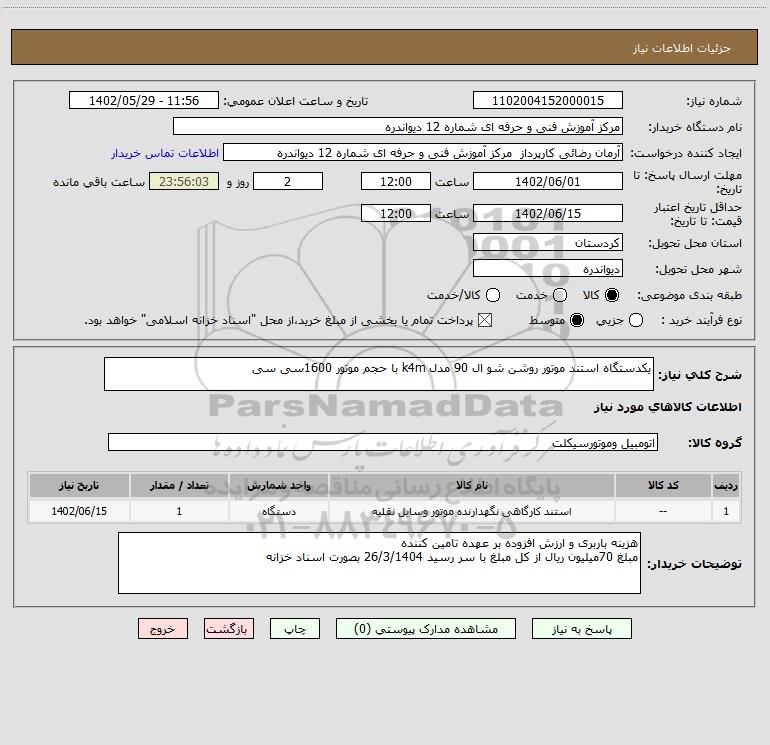Screen dimensions: 770x745
Task: Toggle the اسناد خزانه اسلامی payment checkbox
Action: pyautogui.click(x=485, y=321)
